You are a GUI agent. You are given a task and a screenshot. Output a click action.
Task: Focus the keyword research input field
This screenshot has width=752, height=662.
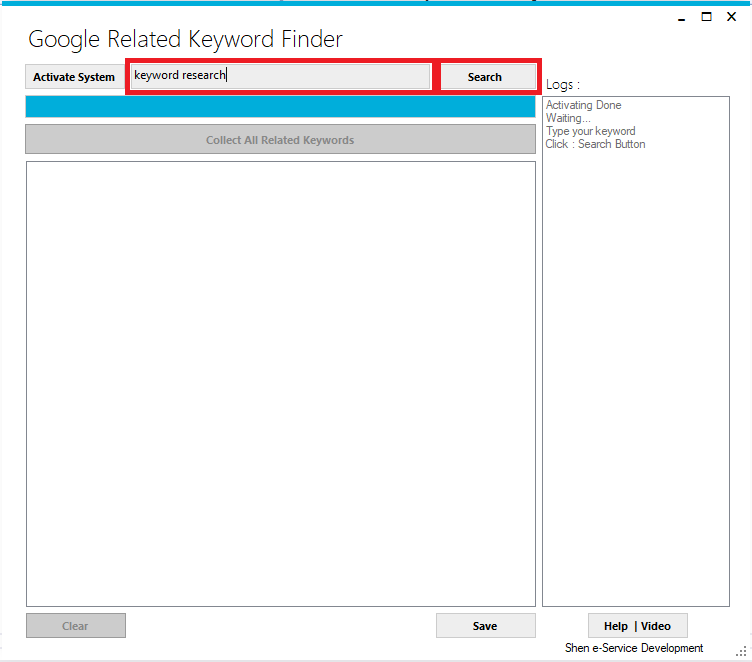coord(281,76)
